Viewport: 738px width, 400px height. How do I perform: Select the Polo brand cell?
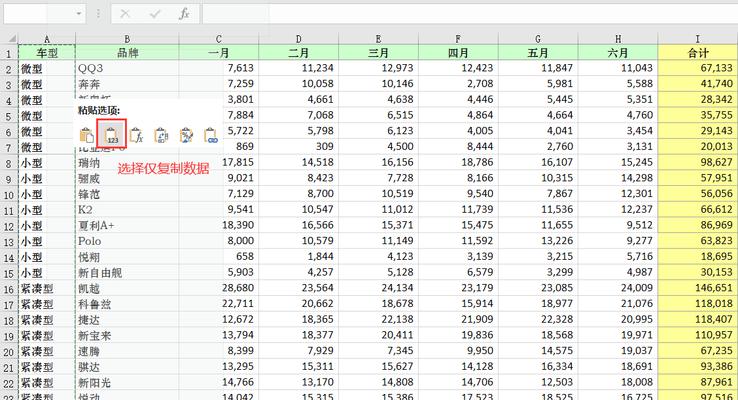pos(127,241)
